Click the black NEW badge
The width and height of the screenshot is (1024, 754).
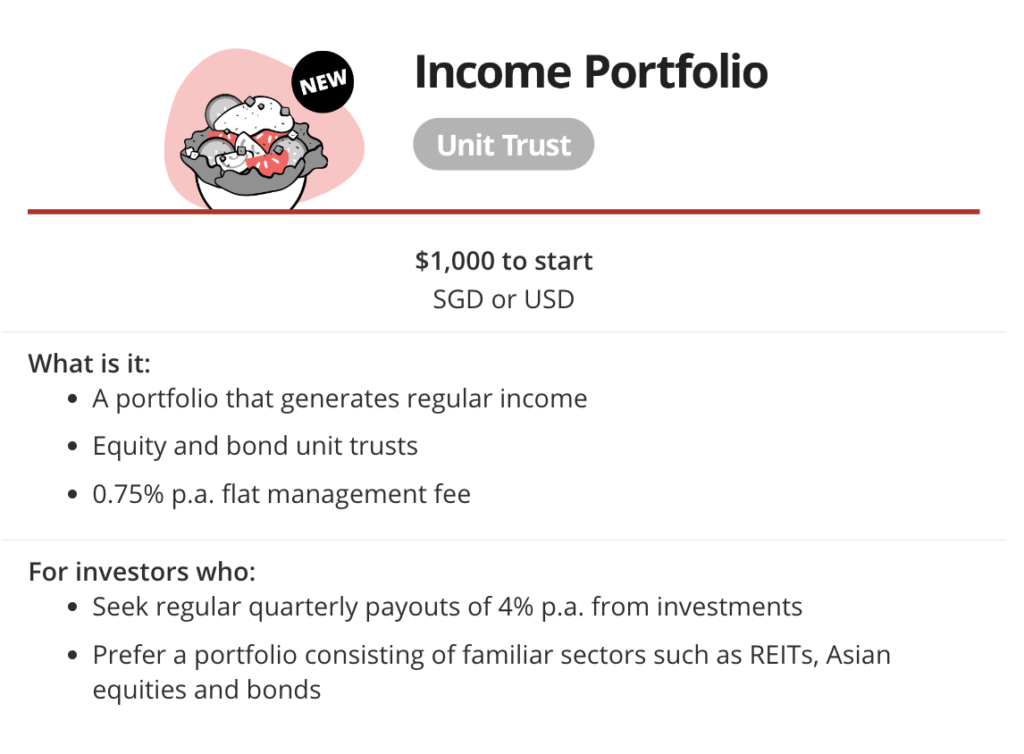pyautogui.click(x=323, y=82)
